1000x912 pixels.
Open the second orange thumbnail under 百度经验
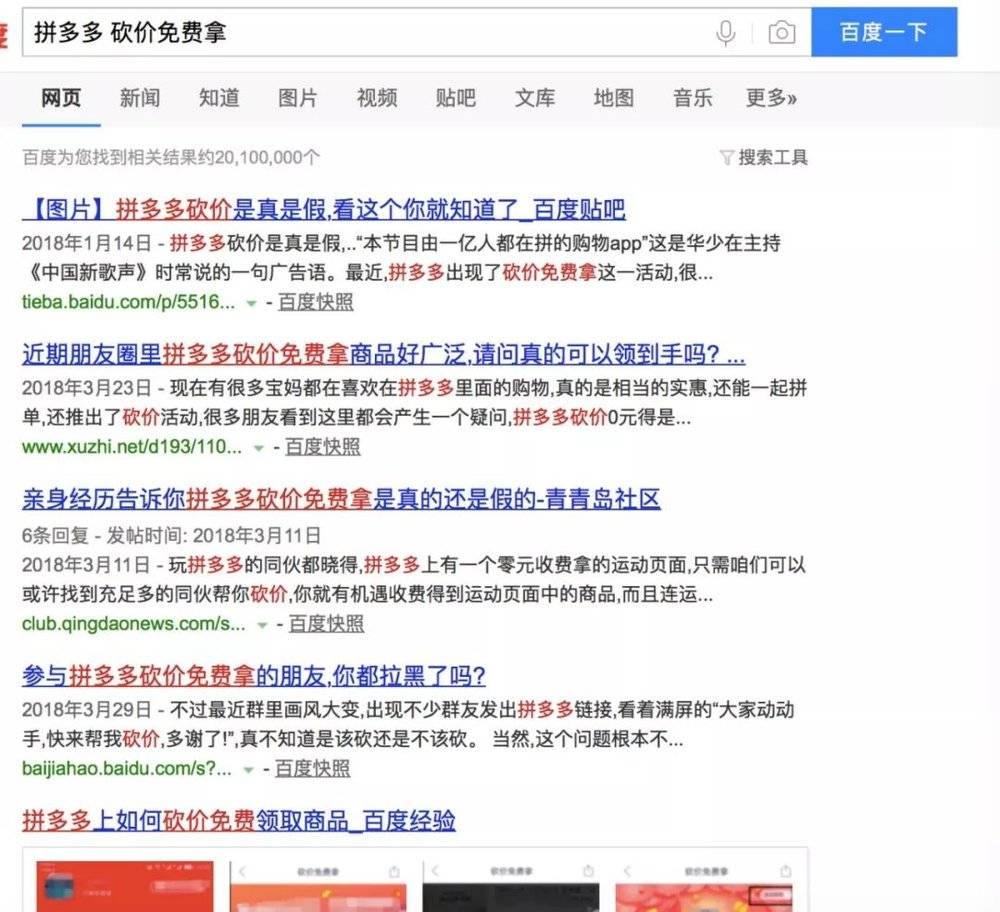pyautogui.click(x=318, y=886)
